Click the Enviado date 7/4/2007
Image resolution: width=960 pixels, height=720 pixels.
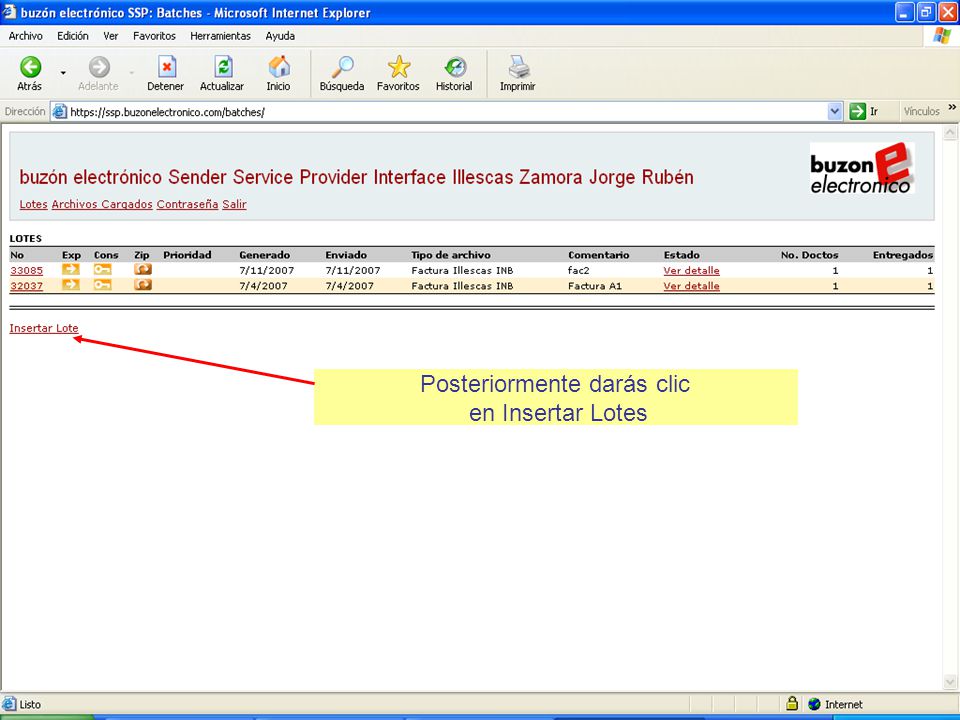[350, 286]
